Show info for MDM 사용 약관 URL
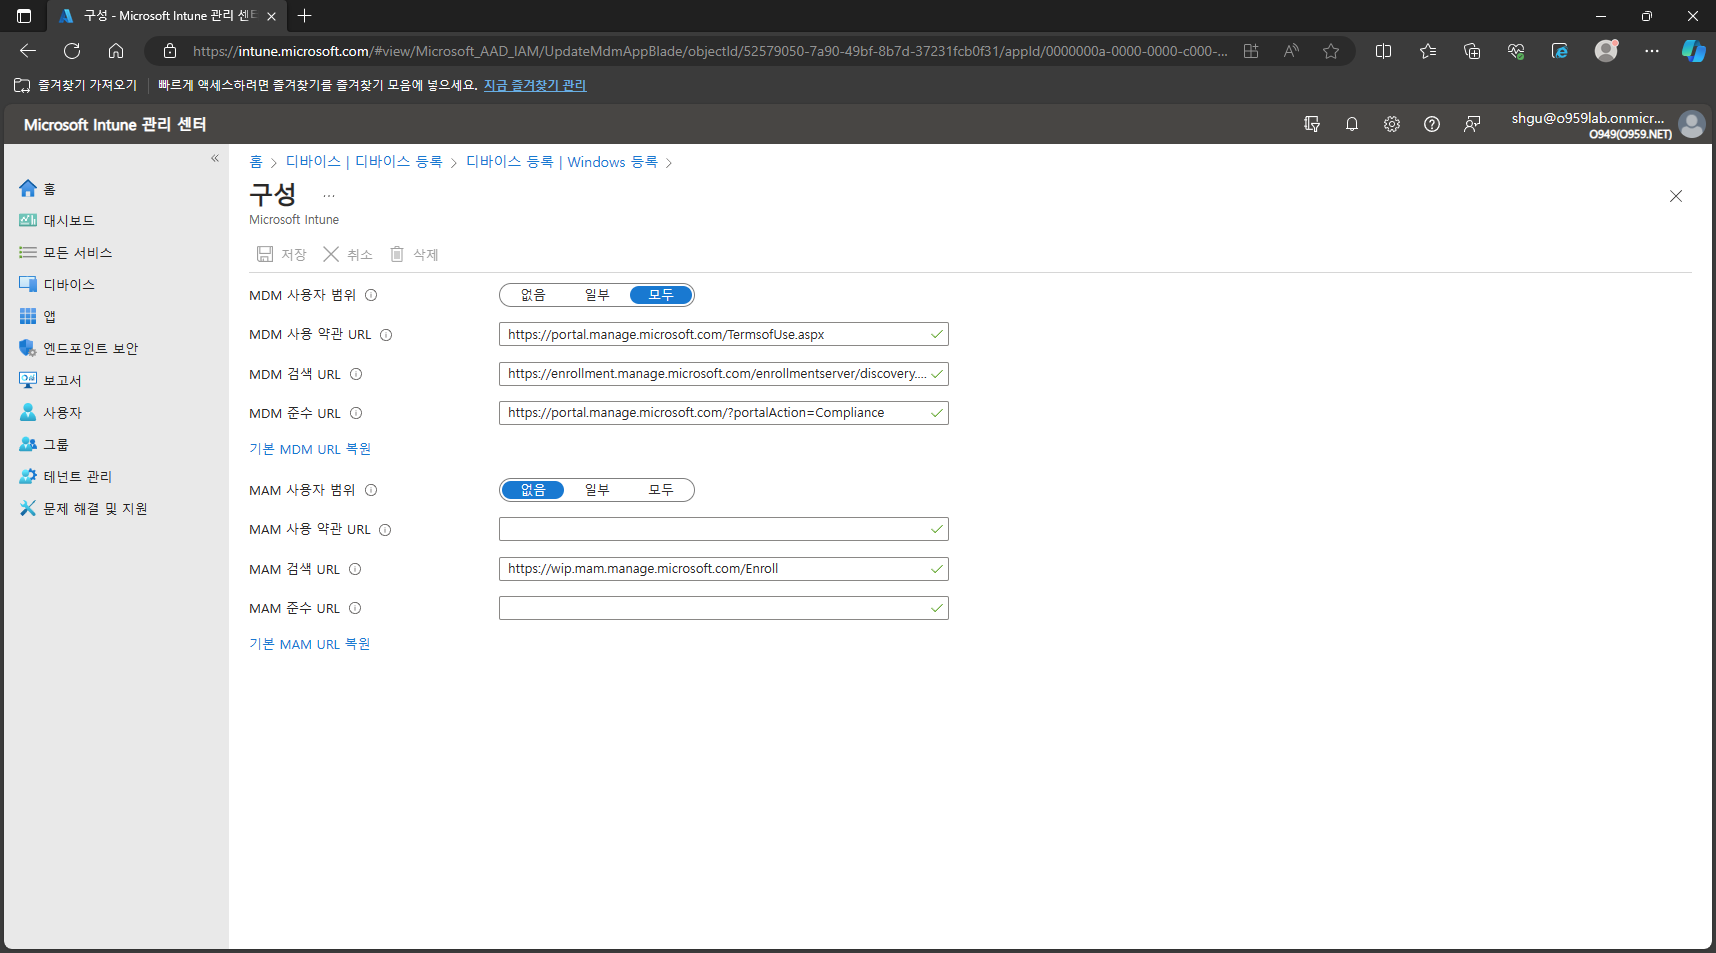1716x953 pixels. 386,335
